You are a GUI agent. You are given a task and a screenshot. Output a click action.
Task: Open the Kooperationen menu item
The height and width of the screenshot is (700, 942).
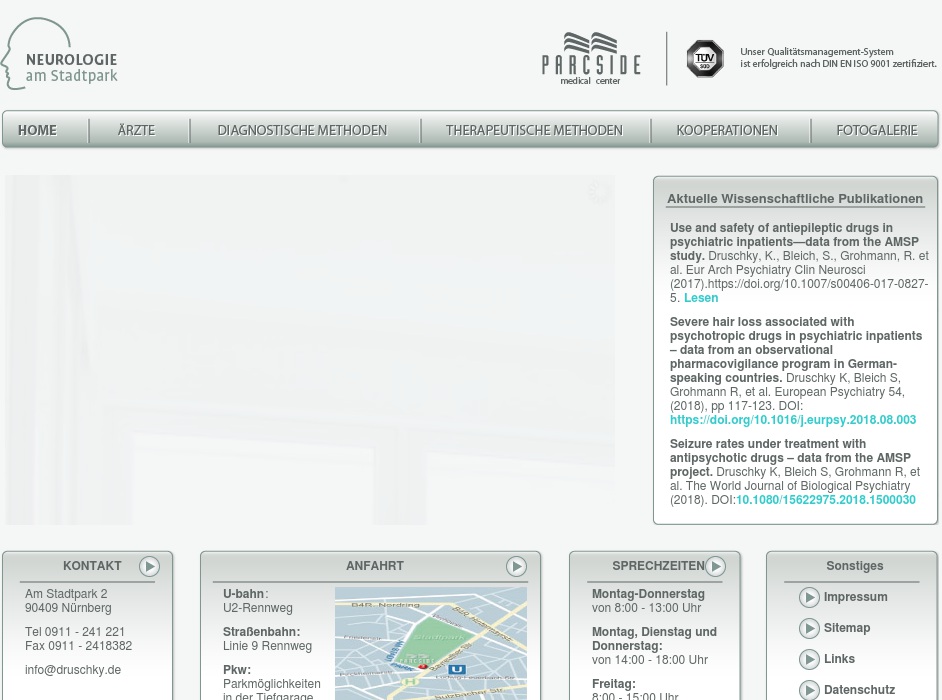tap(727, 131)
